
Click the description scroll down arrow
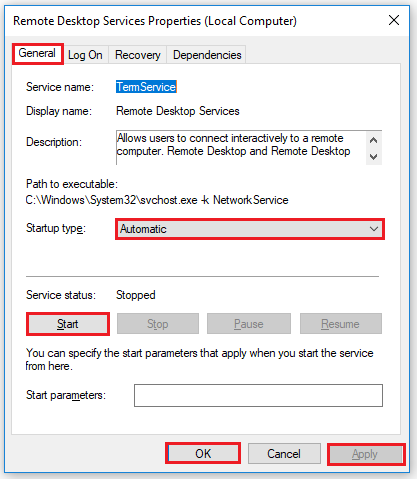374,156
